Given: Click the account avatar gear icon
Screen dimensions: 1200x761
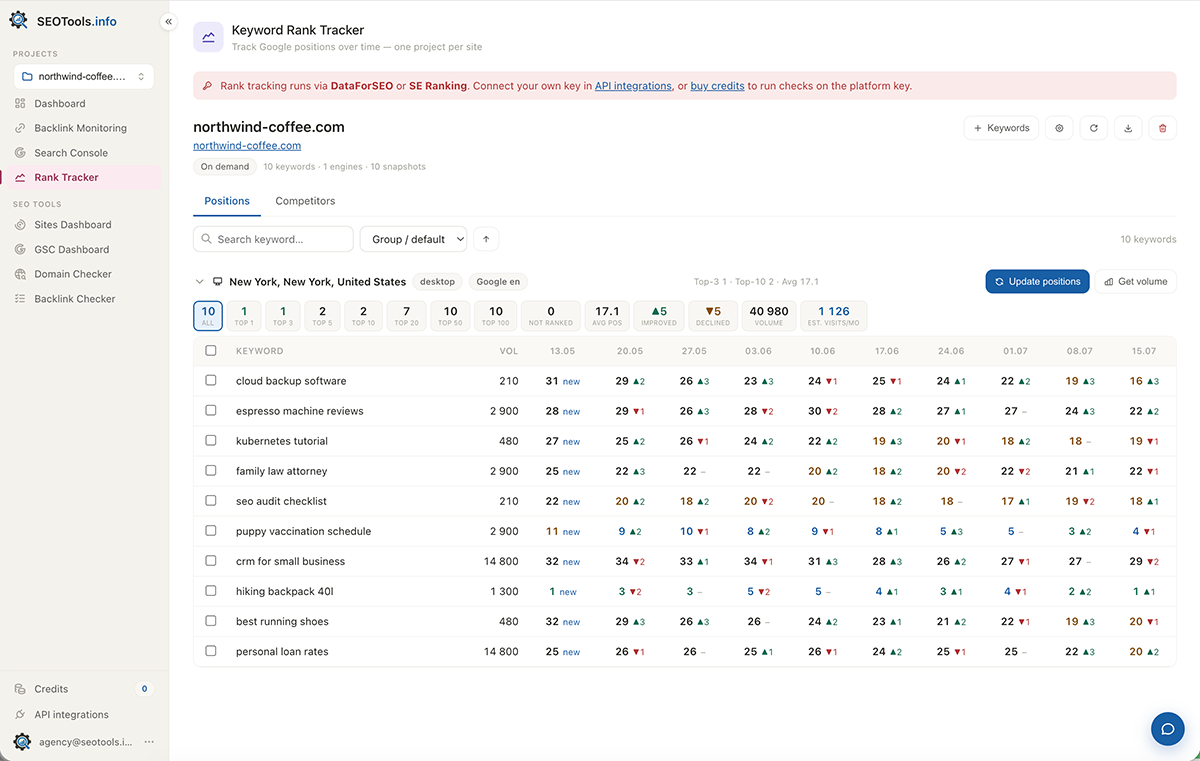Looking at the screenshot, I should point(22,741).
